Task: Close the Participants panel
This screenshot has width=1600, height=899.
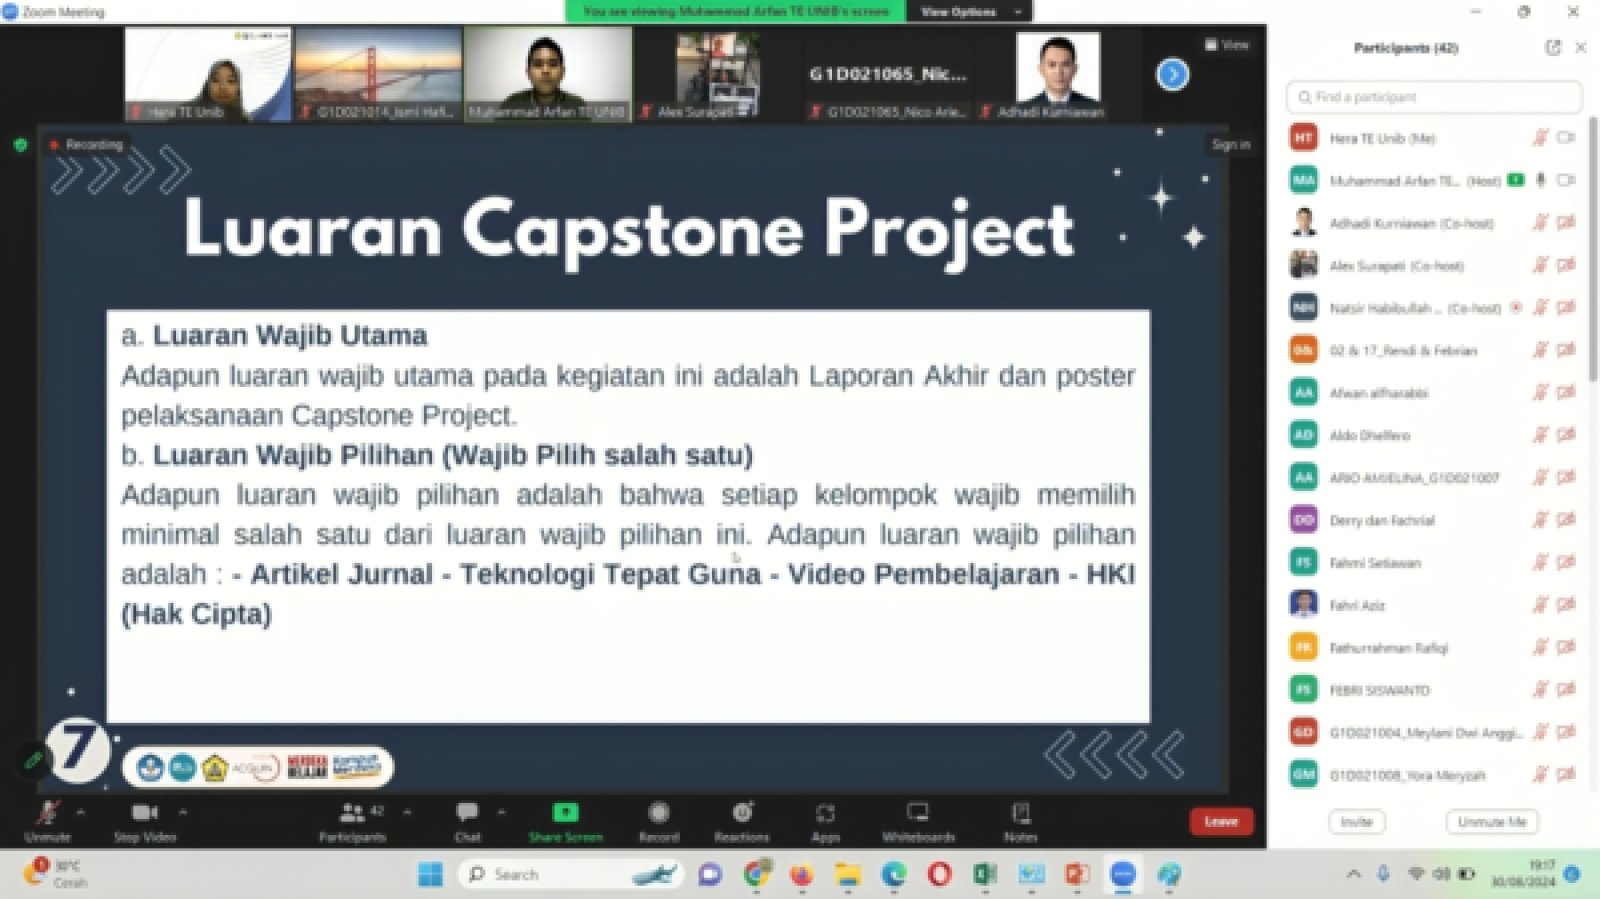Action: [1580, 47]
